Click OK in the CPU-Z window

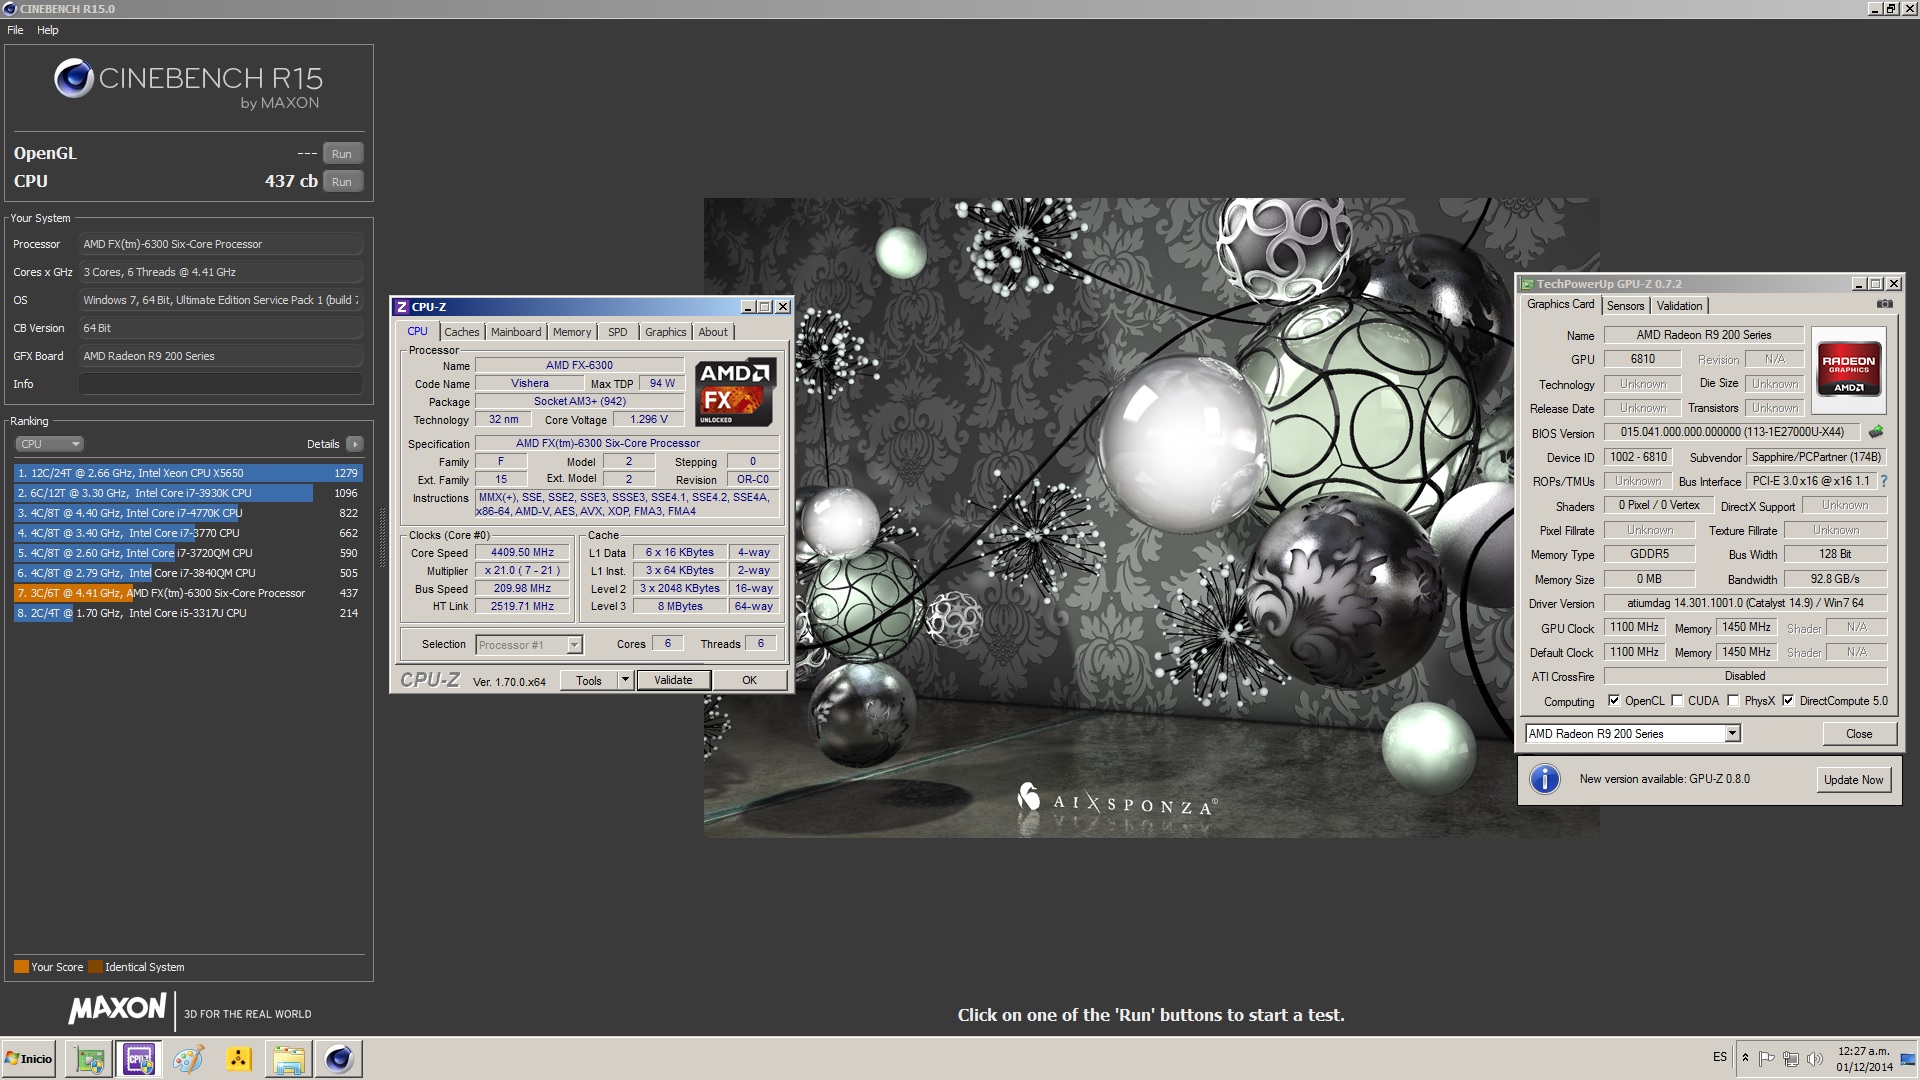click(749, 680)
